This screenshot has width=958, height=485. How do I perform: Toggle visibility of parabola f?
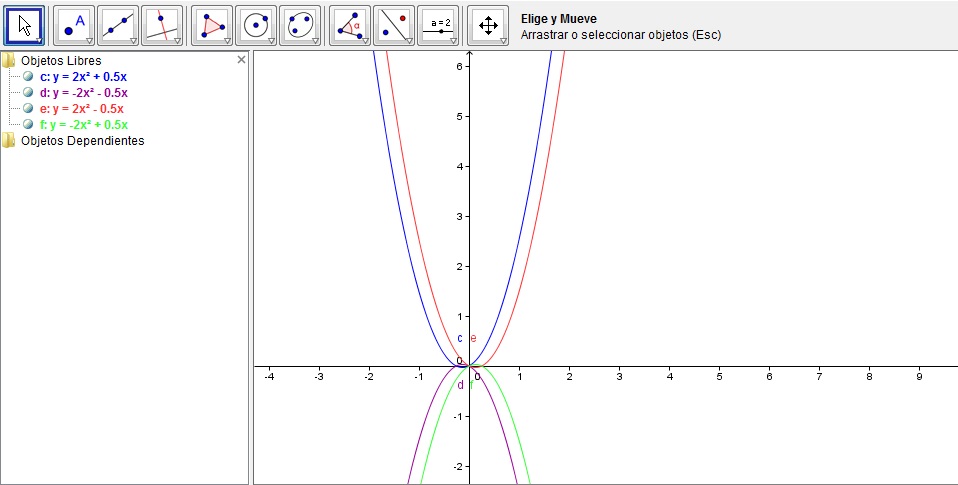pyautogui.click(x=28, y=125)
